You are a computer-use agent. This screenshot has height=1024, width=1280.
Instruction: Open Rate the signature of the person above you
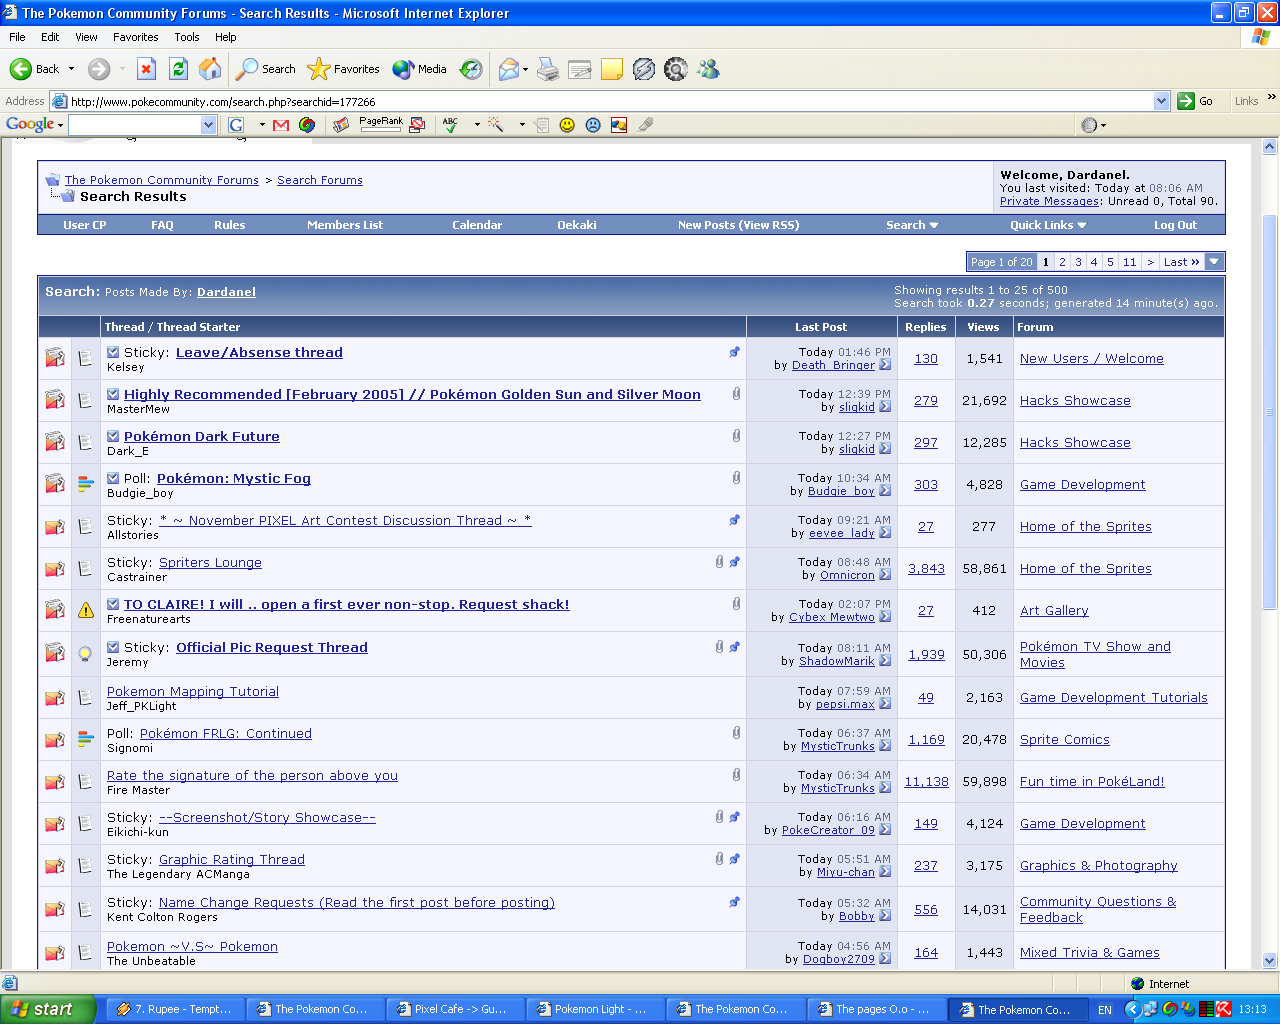[x=252, y=775]
